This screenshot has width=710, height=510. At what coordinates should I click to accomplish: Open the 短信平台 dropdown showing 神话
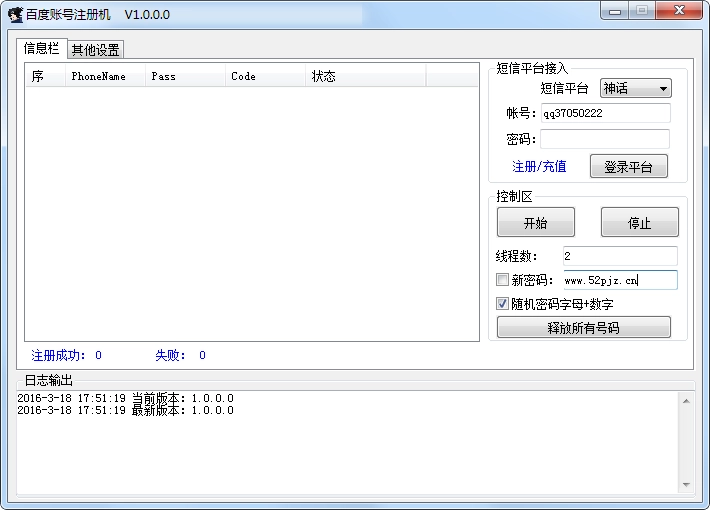click(636, 88)
